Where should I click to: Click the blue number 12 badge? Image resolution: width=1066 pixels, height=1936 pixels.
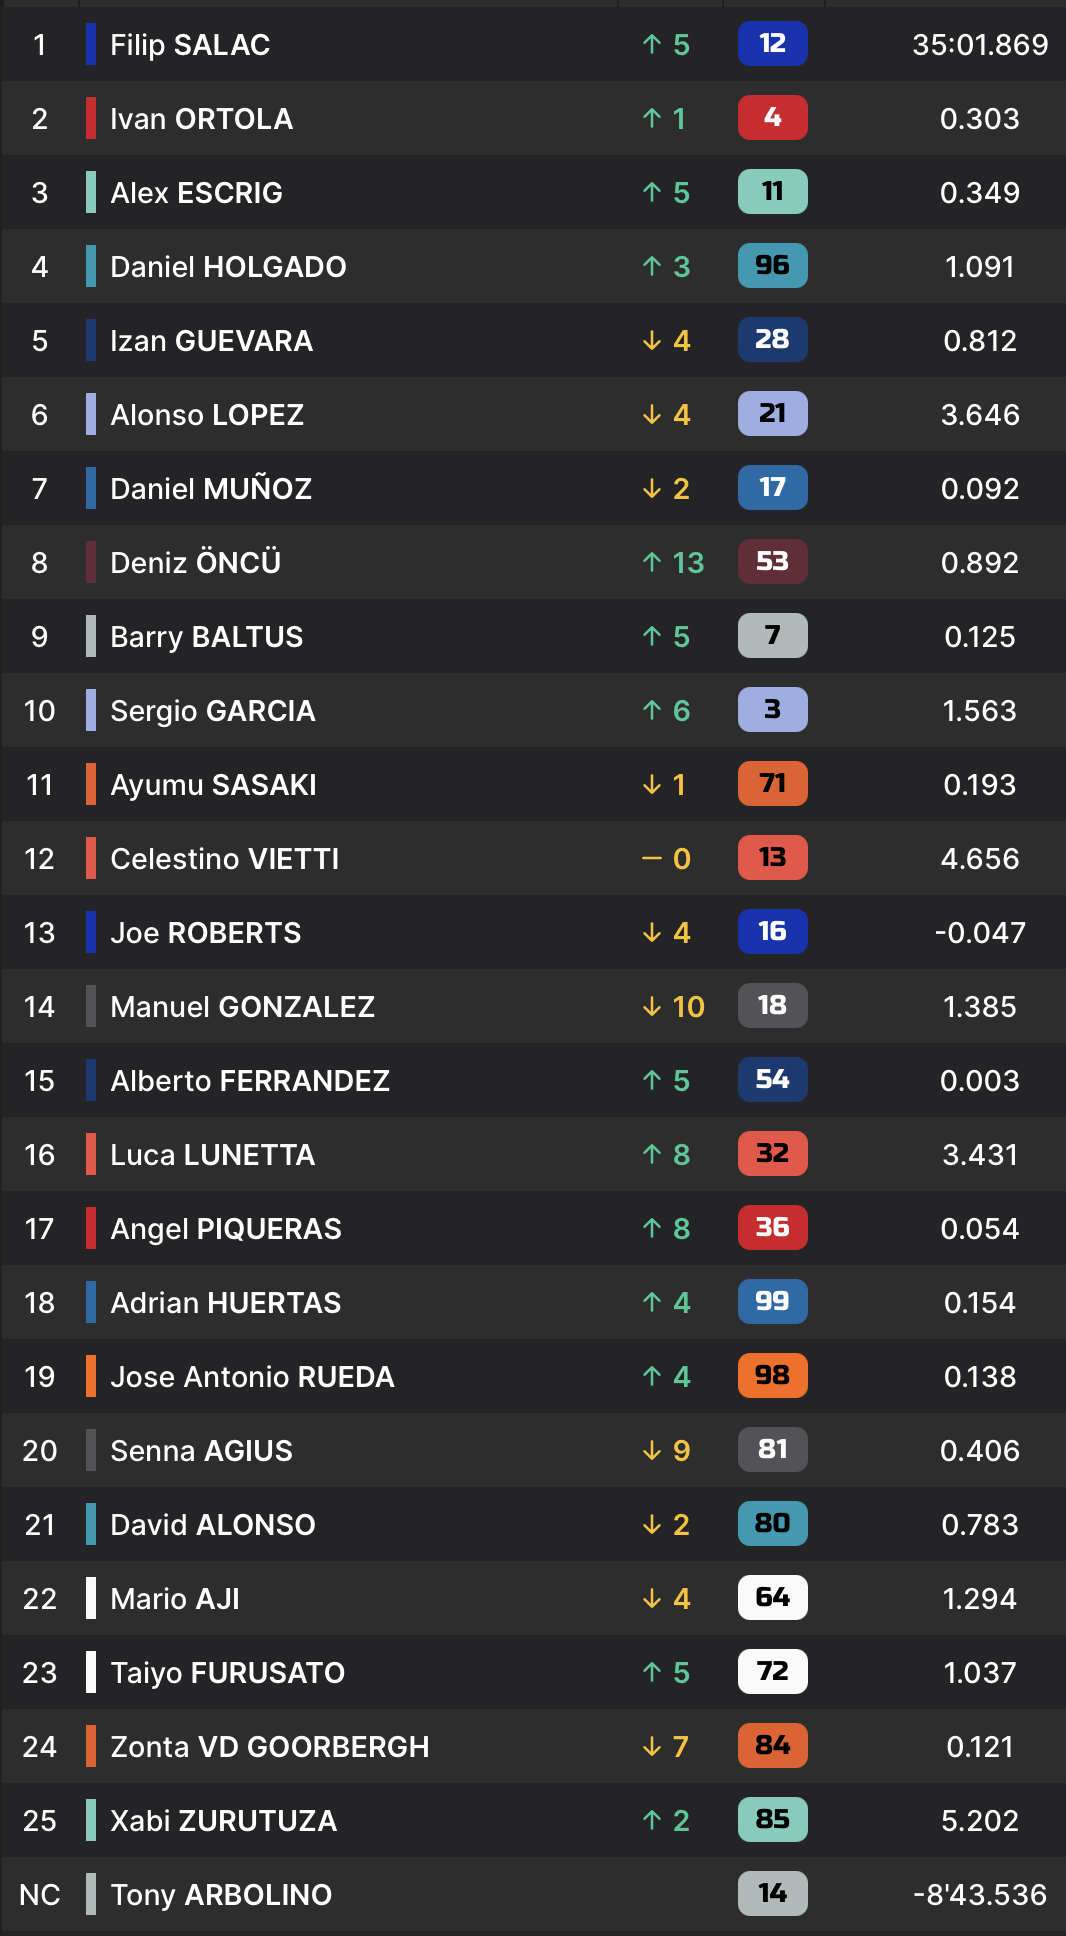tap(772, 44)
